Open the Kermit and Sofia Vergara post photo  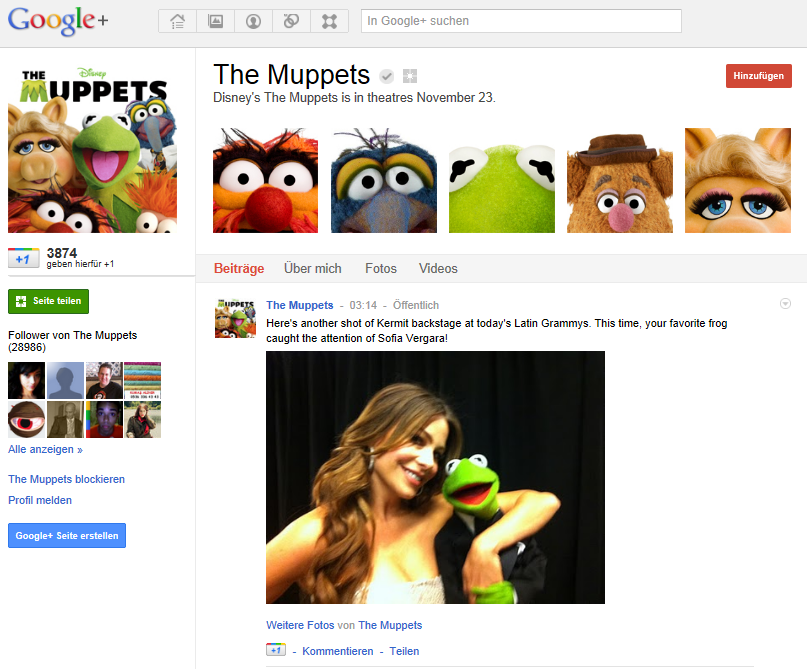(435, 477)
